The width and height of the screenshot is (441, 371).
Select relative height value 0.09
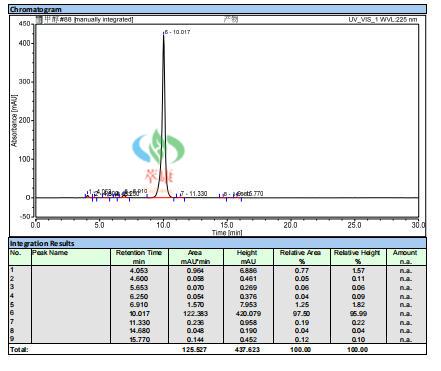(358, 296)
